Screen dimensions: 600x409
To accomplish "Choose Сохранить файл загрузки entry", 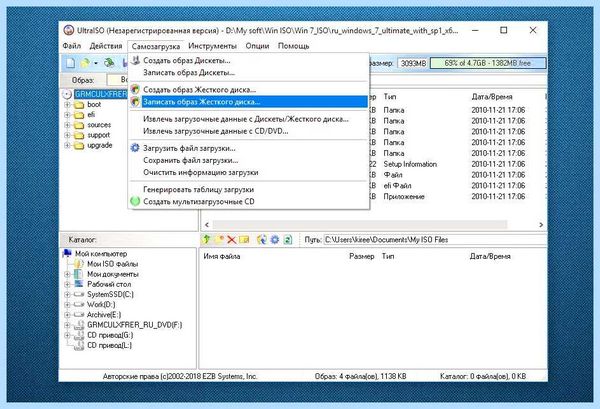I will 249,160.
